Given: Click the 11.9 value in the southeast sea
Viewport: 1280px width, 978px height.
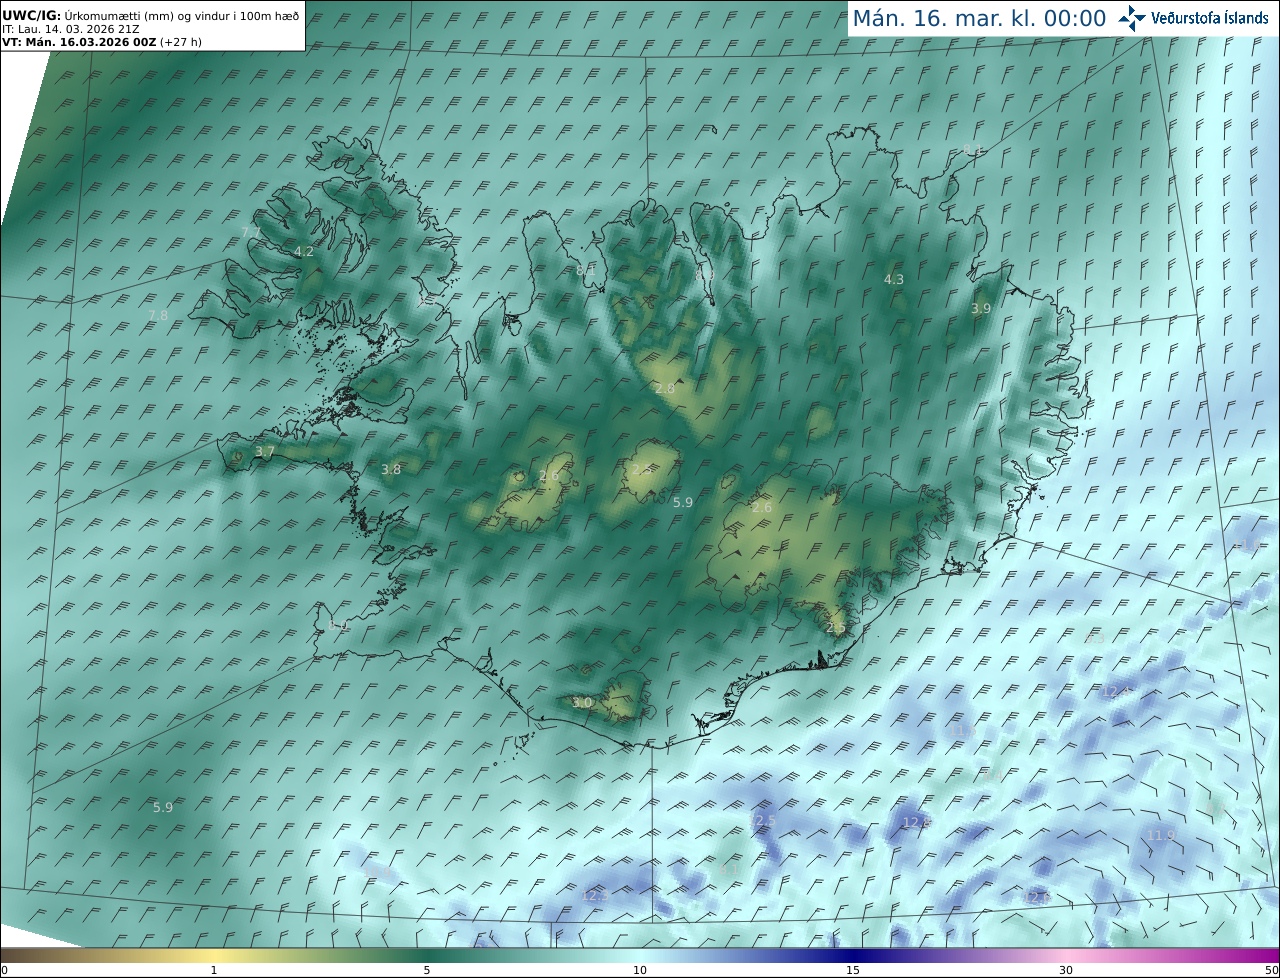Looking at the screenshot, I should (1161, 835).
